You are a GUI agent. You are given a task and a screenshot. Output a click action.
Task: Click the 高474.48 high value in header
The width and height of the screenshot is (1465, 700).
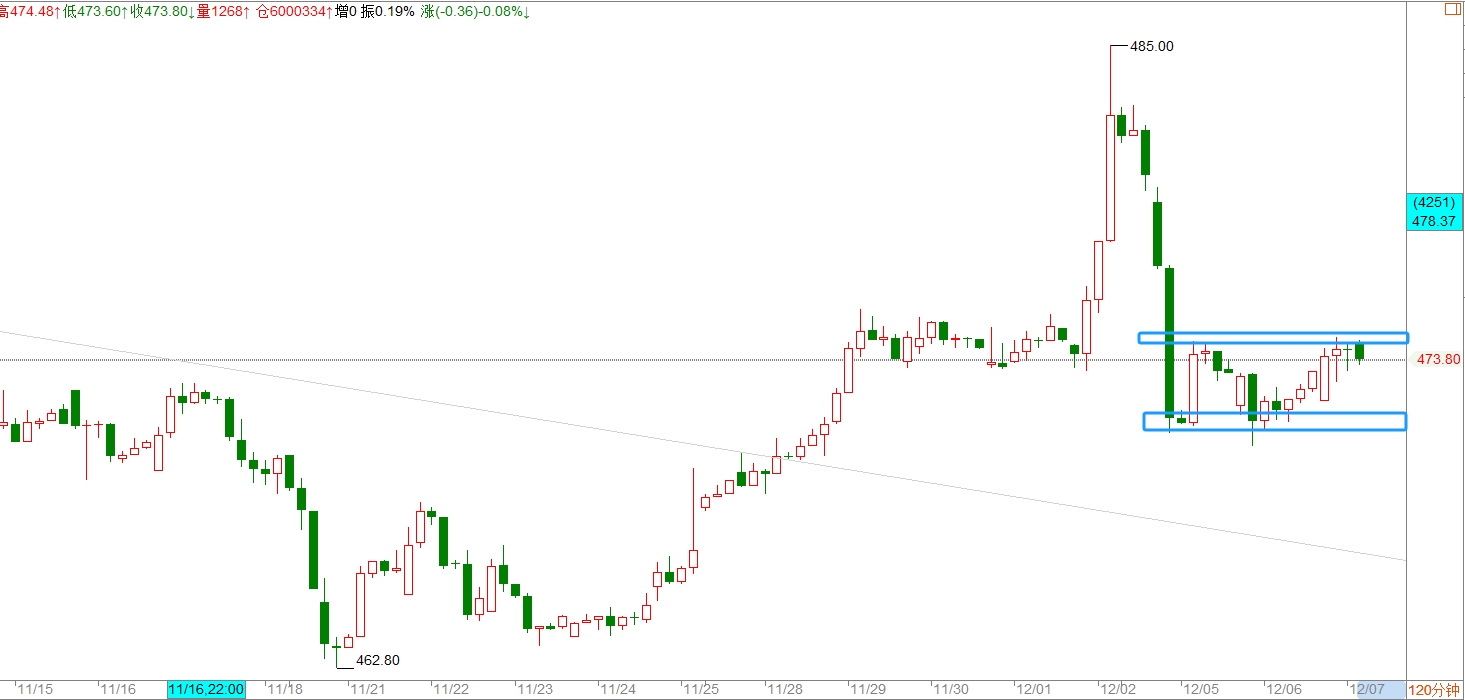click(x=30, y=10)
